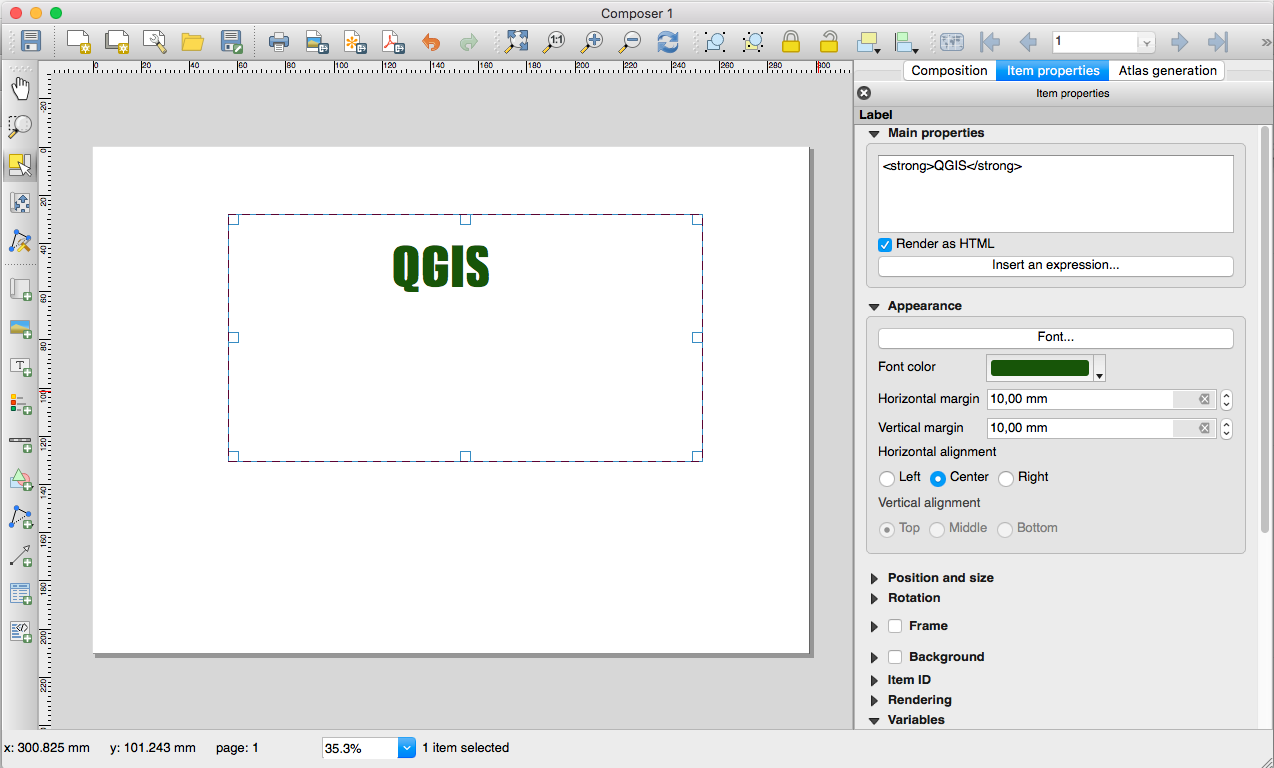1274x768 pixels.
Task: Activate the Move item content tool
Action: click(20, 203)
